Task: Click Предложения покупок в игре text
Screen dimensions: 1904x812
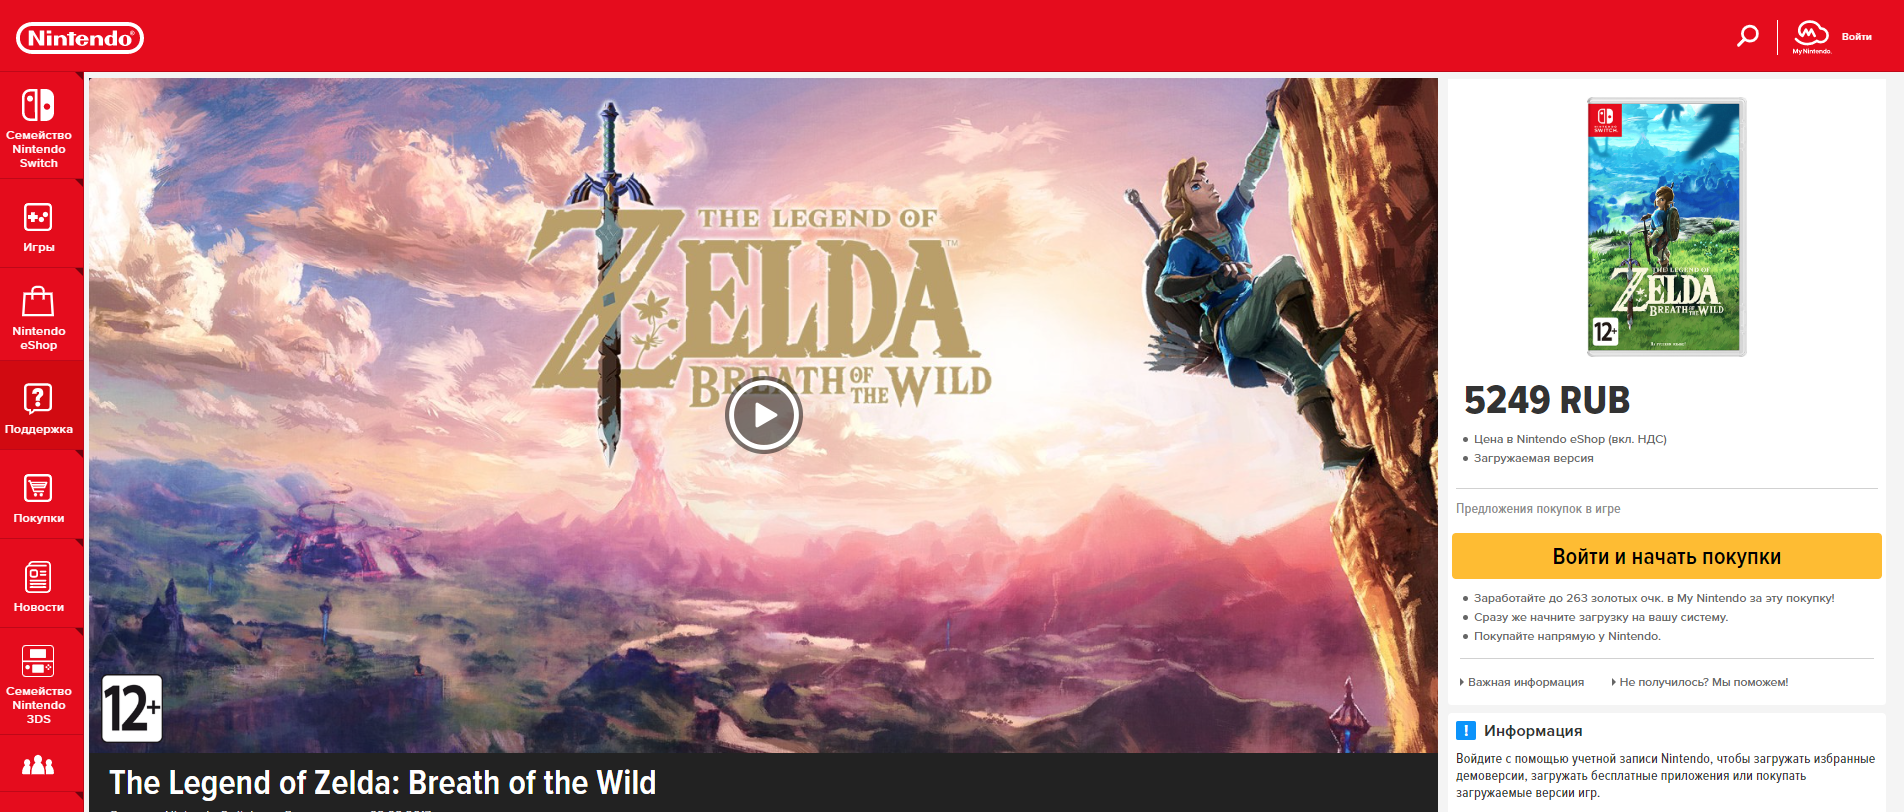Action: click(1538, 509)
